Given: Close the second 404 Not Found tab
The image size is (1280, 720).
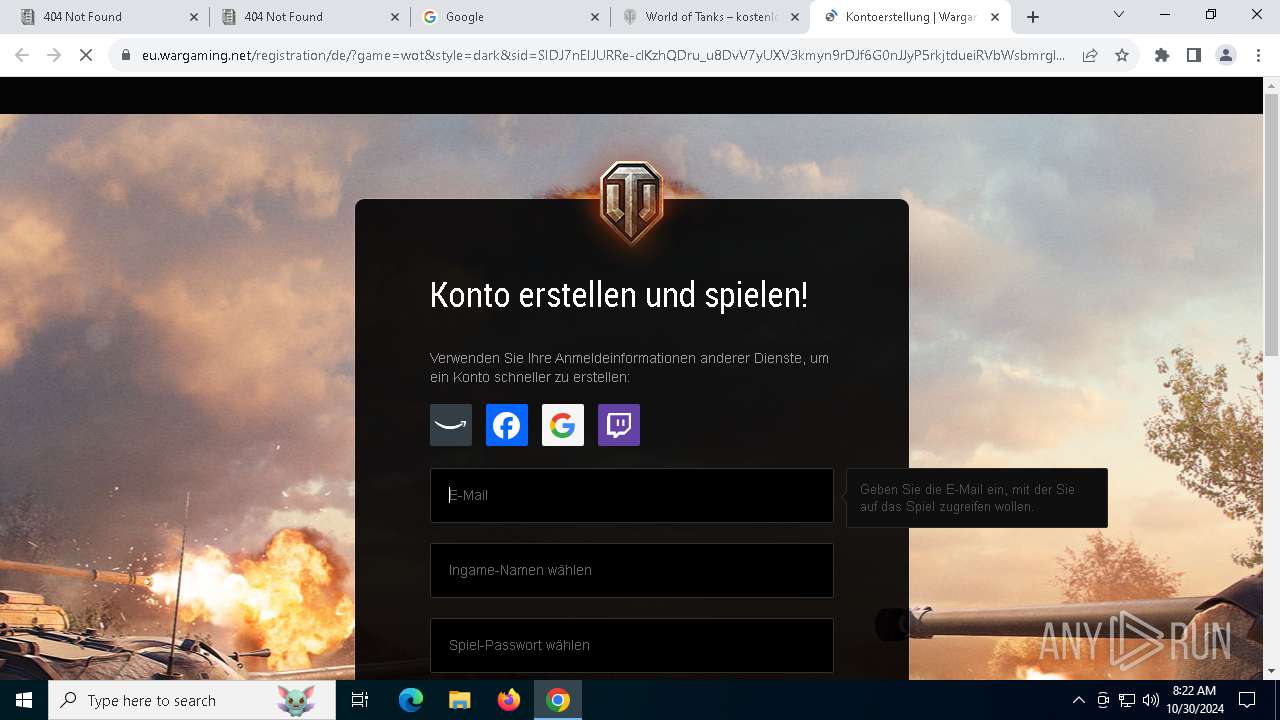Looking at the screenshot, I should [x=395, y=17].
